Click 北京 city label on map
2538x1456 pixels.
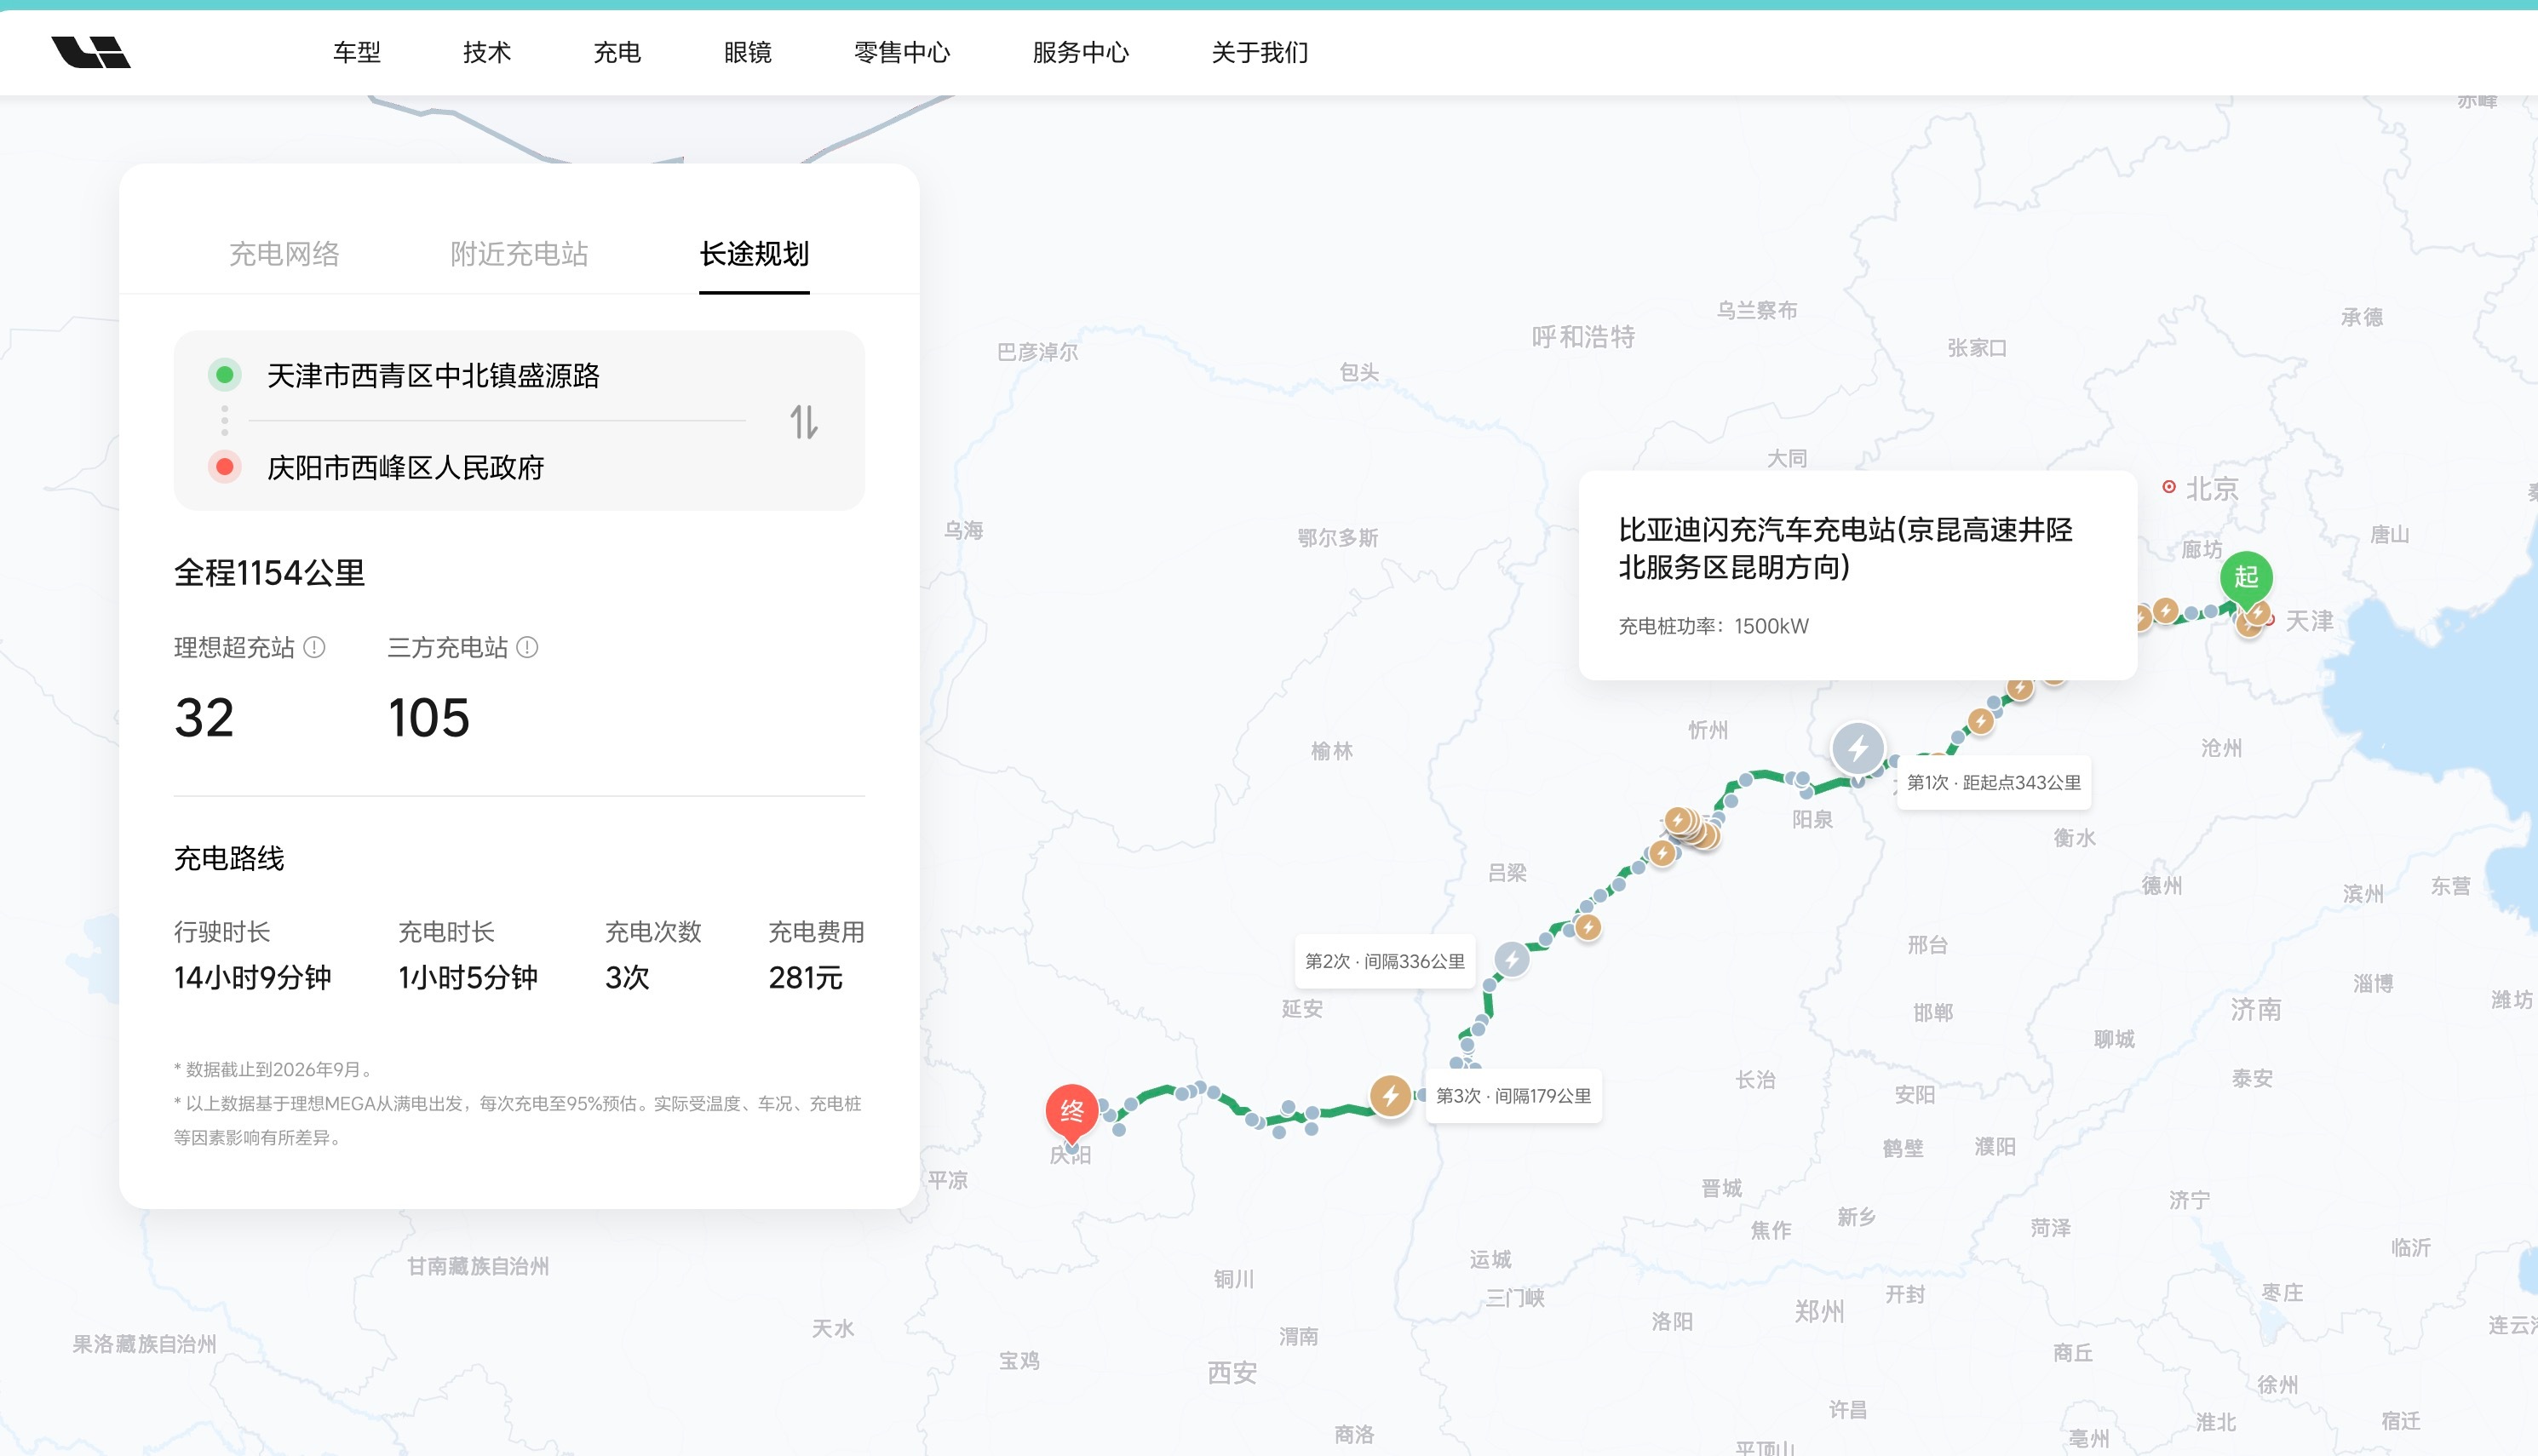(x=2212, y=489)
